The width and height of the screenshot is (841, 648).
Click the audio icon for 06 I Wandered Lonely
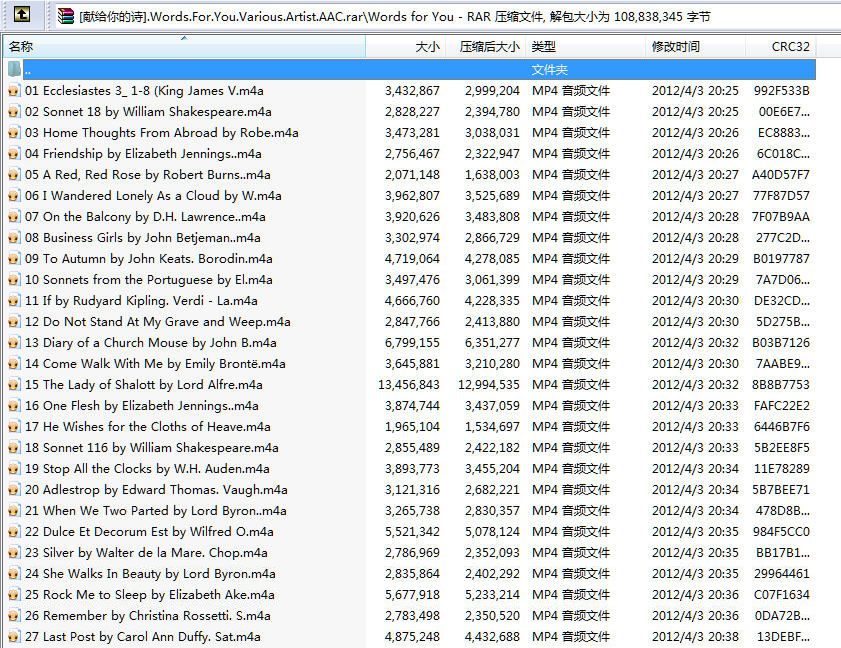tap(14, 196)
